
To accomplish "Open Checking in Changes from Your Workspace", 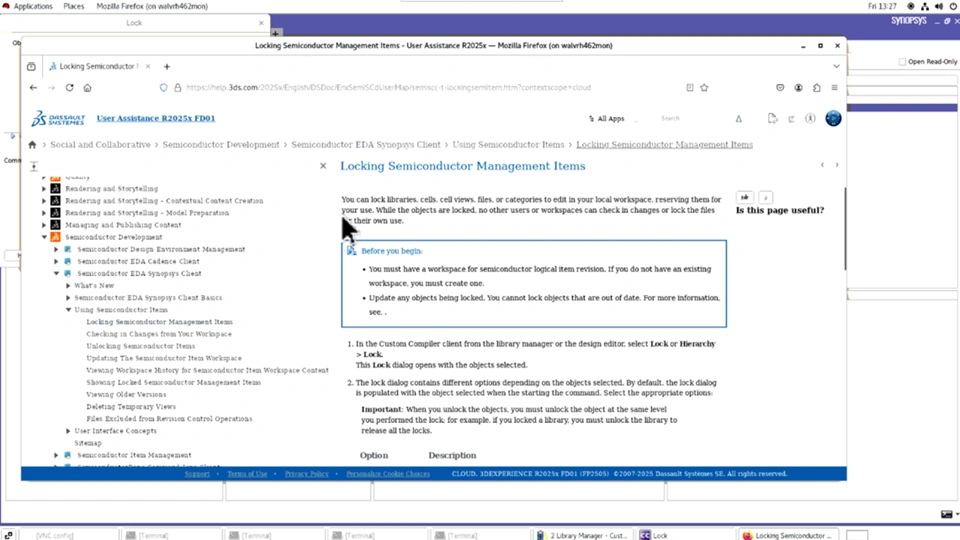I will click(159, 334).
